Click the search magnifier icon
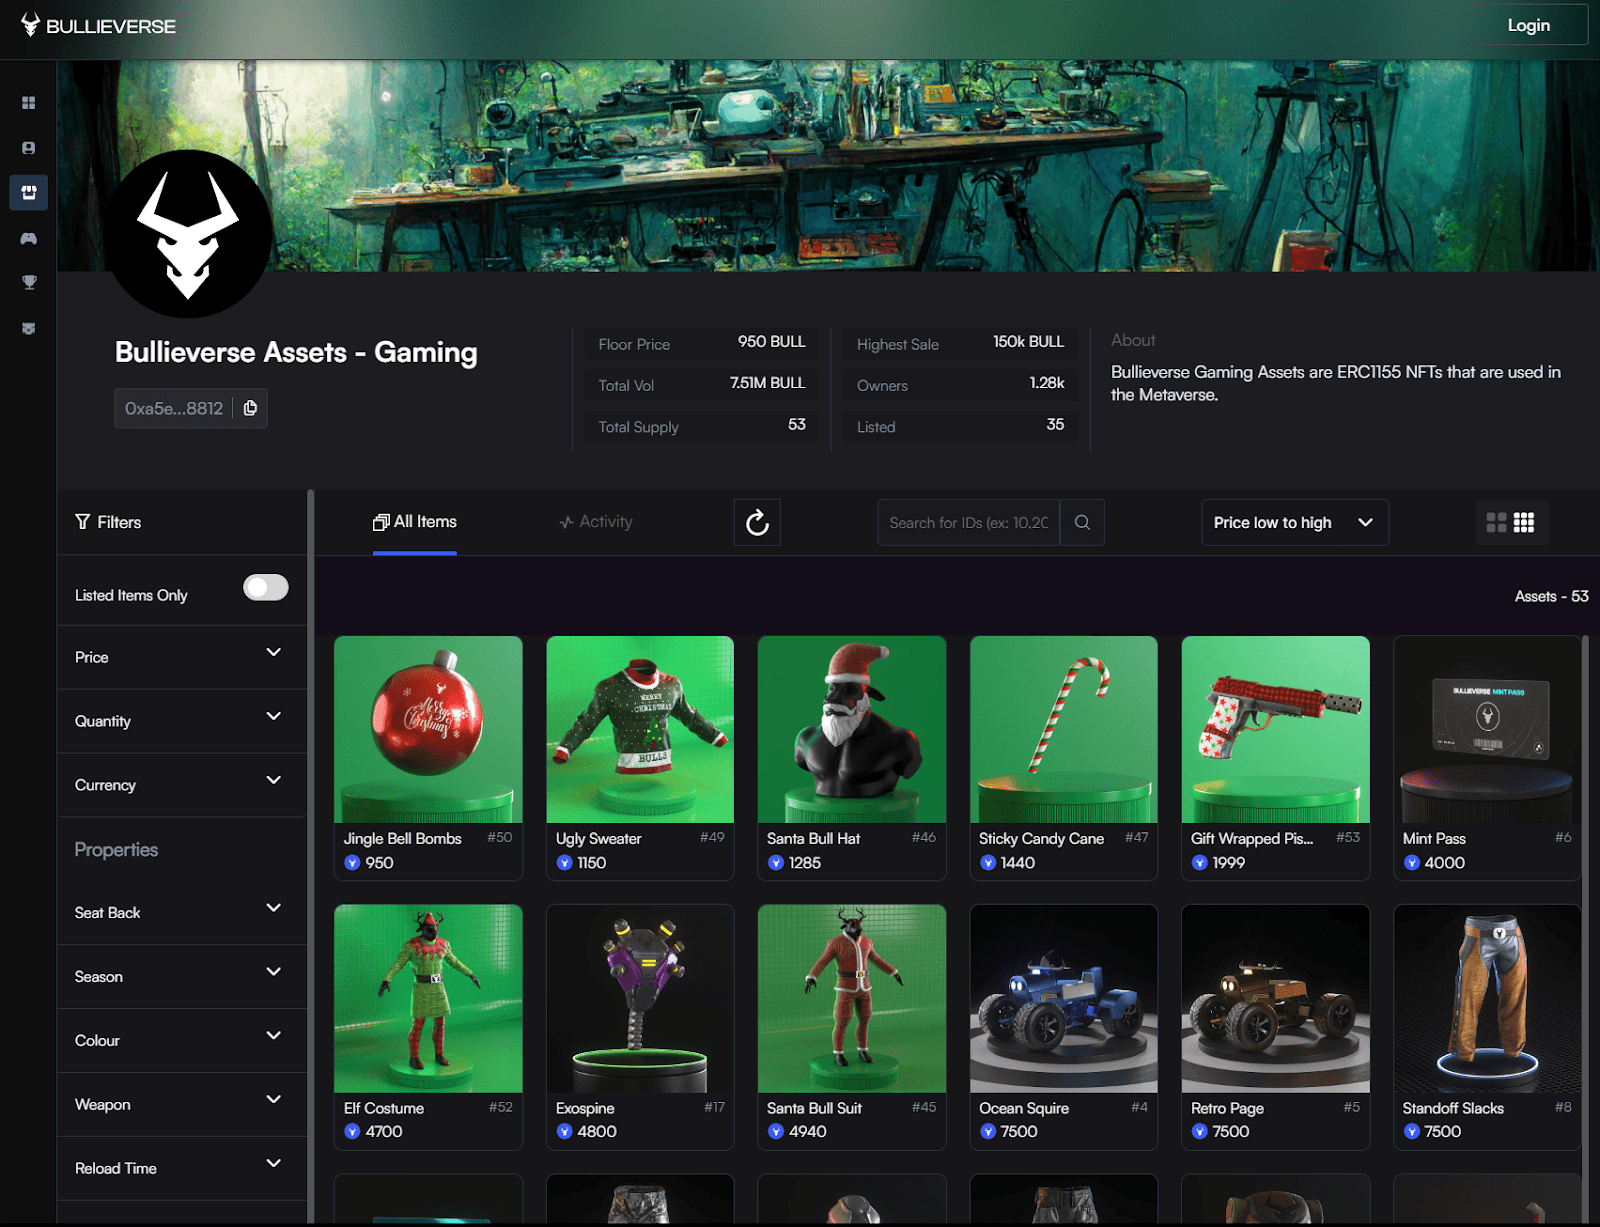 click(1082, 522)
